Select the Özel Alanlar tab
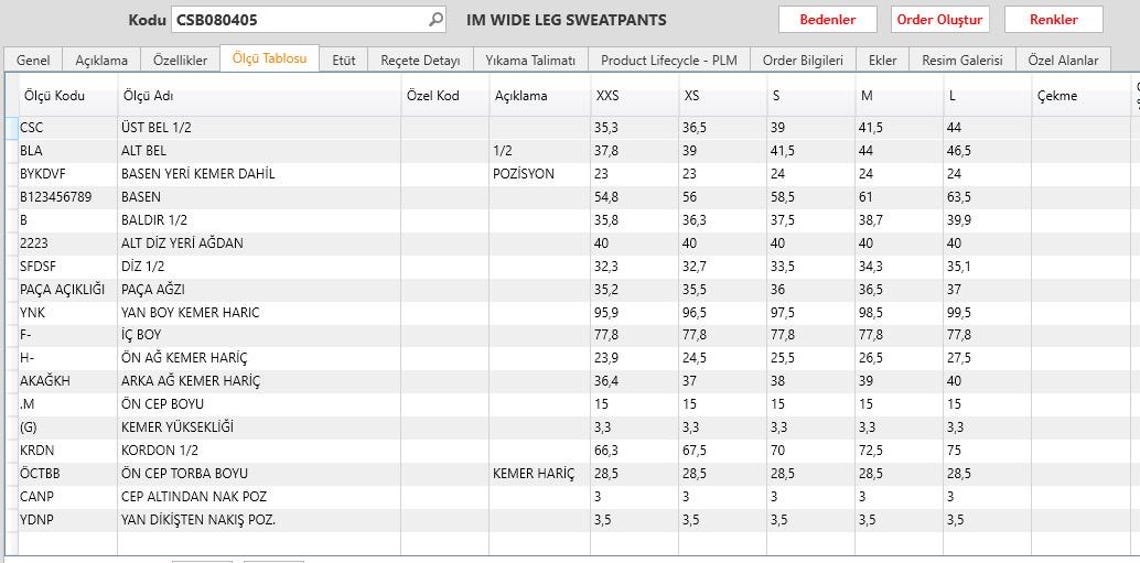The width and height of the screenshot is (1140, 563). [1063, 60]
